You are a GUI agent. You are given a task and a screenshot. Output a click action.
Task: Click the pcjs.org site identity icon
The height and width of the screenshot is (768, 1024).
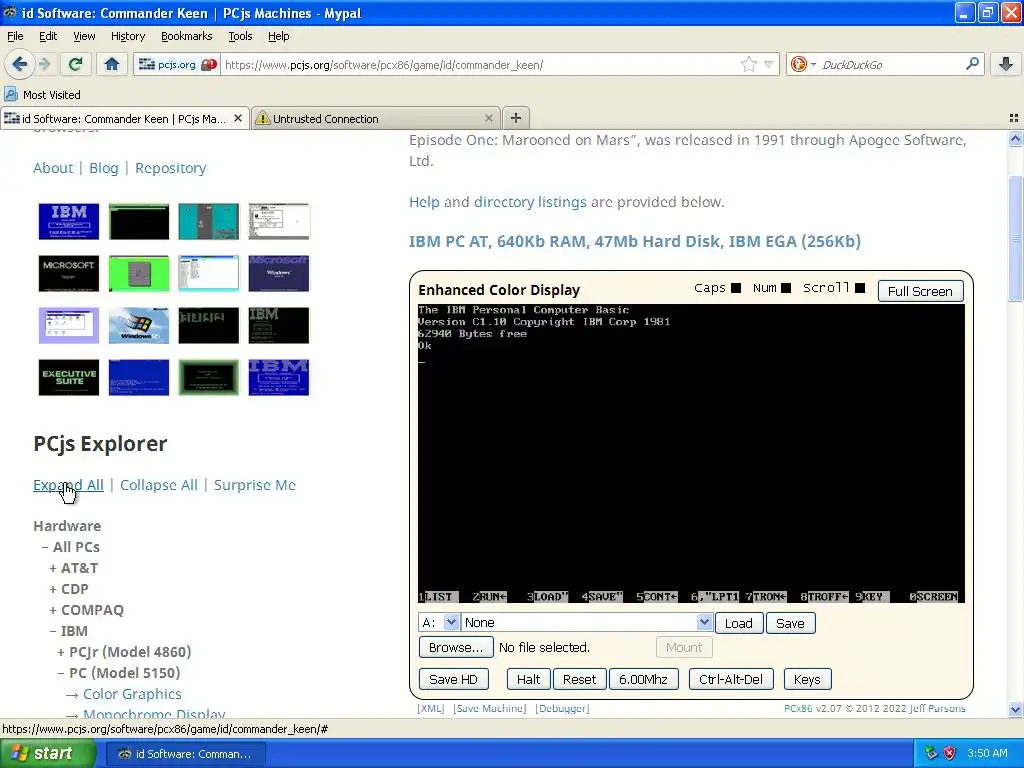[176, 65]
